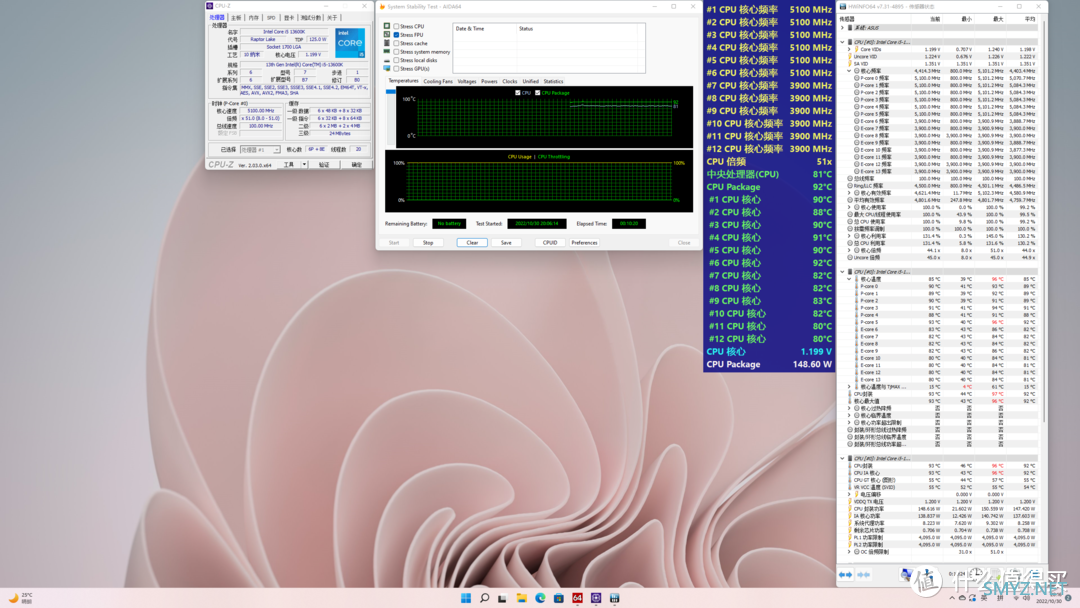The image size is (1080, 608).
Task: Click the Stress GPU(s) monitor icon
Action: coord(387,68)
